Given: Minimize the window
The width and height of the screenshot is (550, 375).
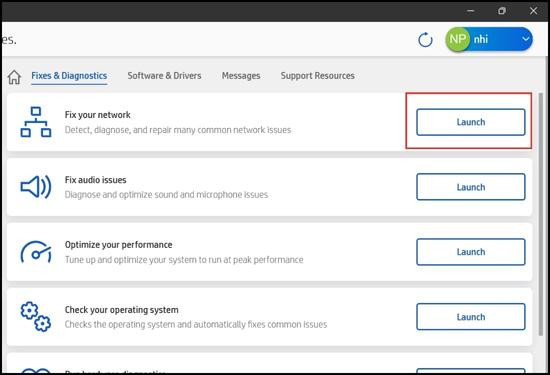Looking at the screenshot, I should coord(470,11).
